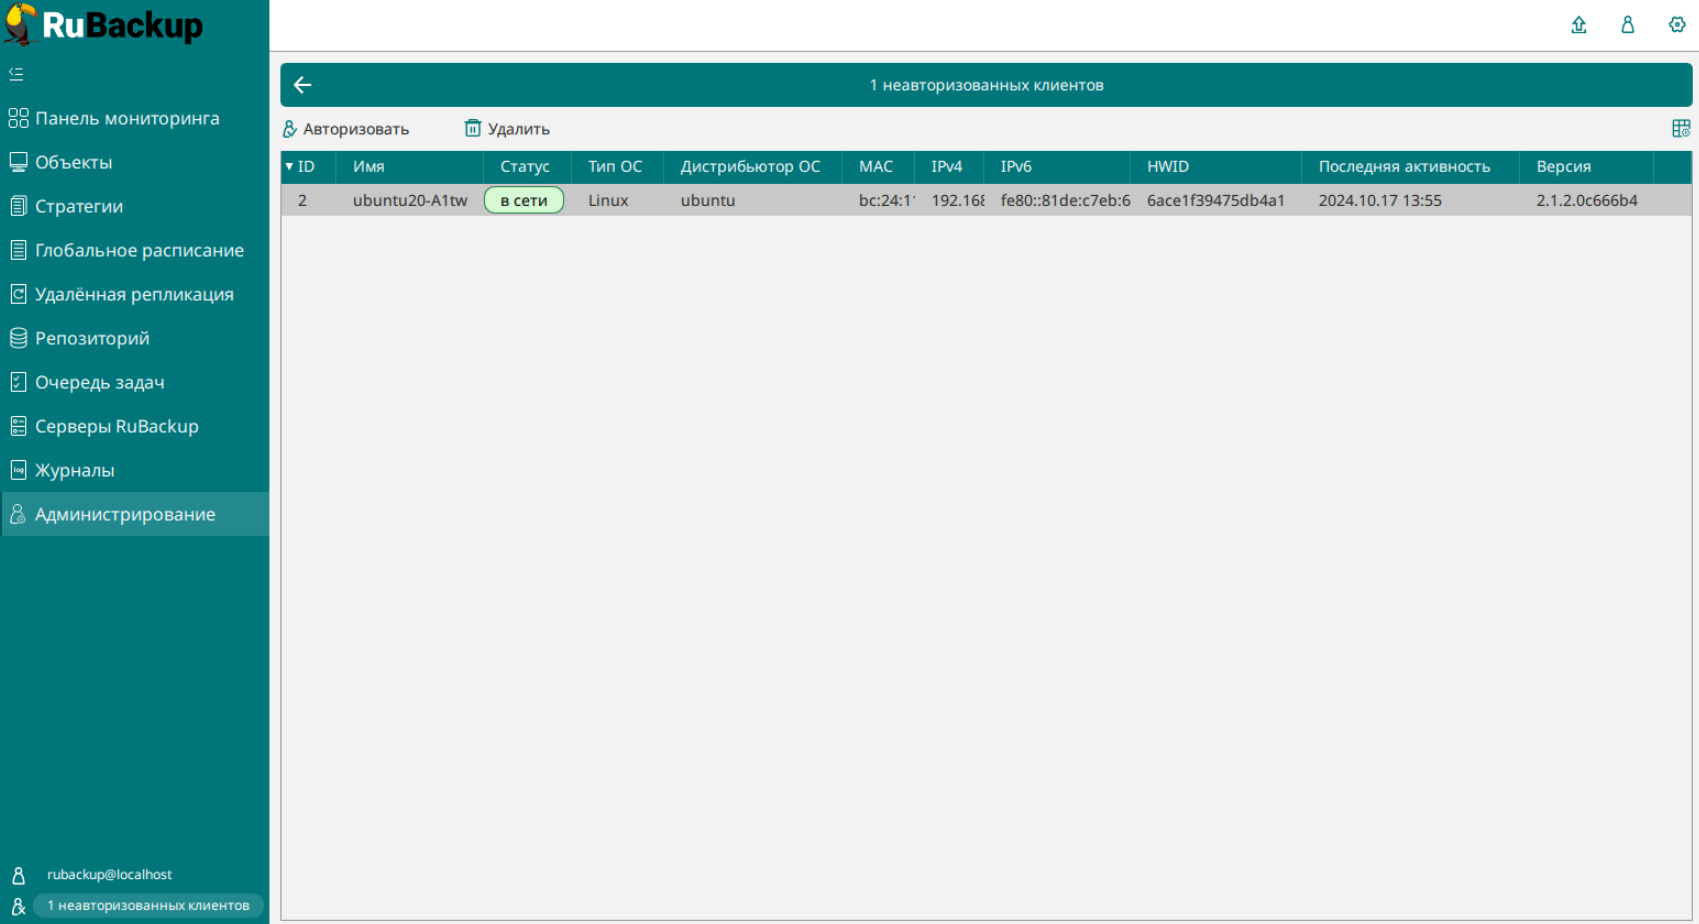Go to Очередь задач section

coord(99,382)
